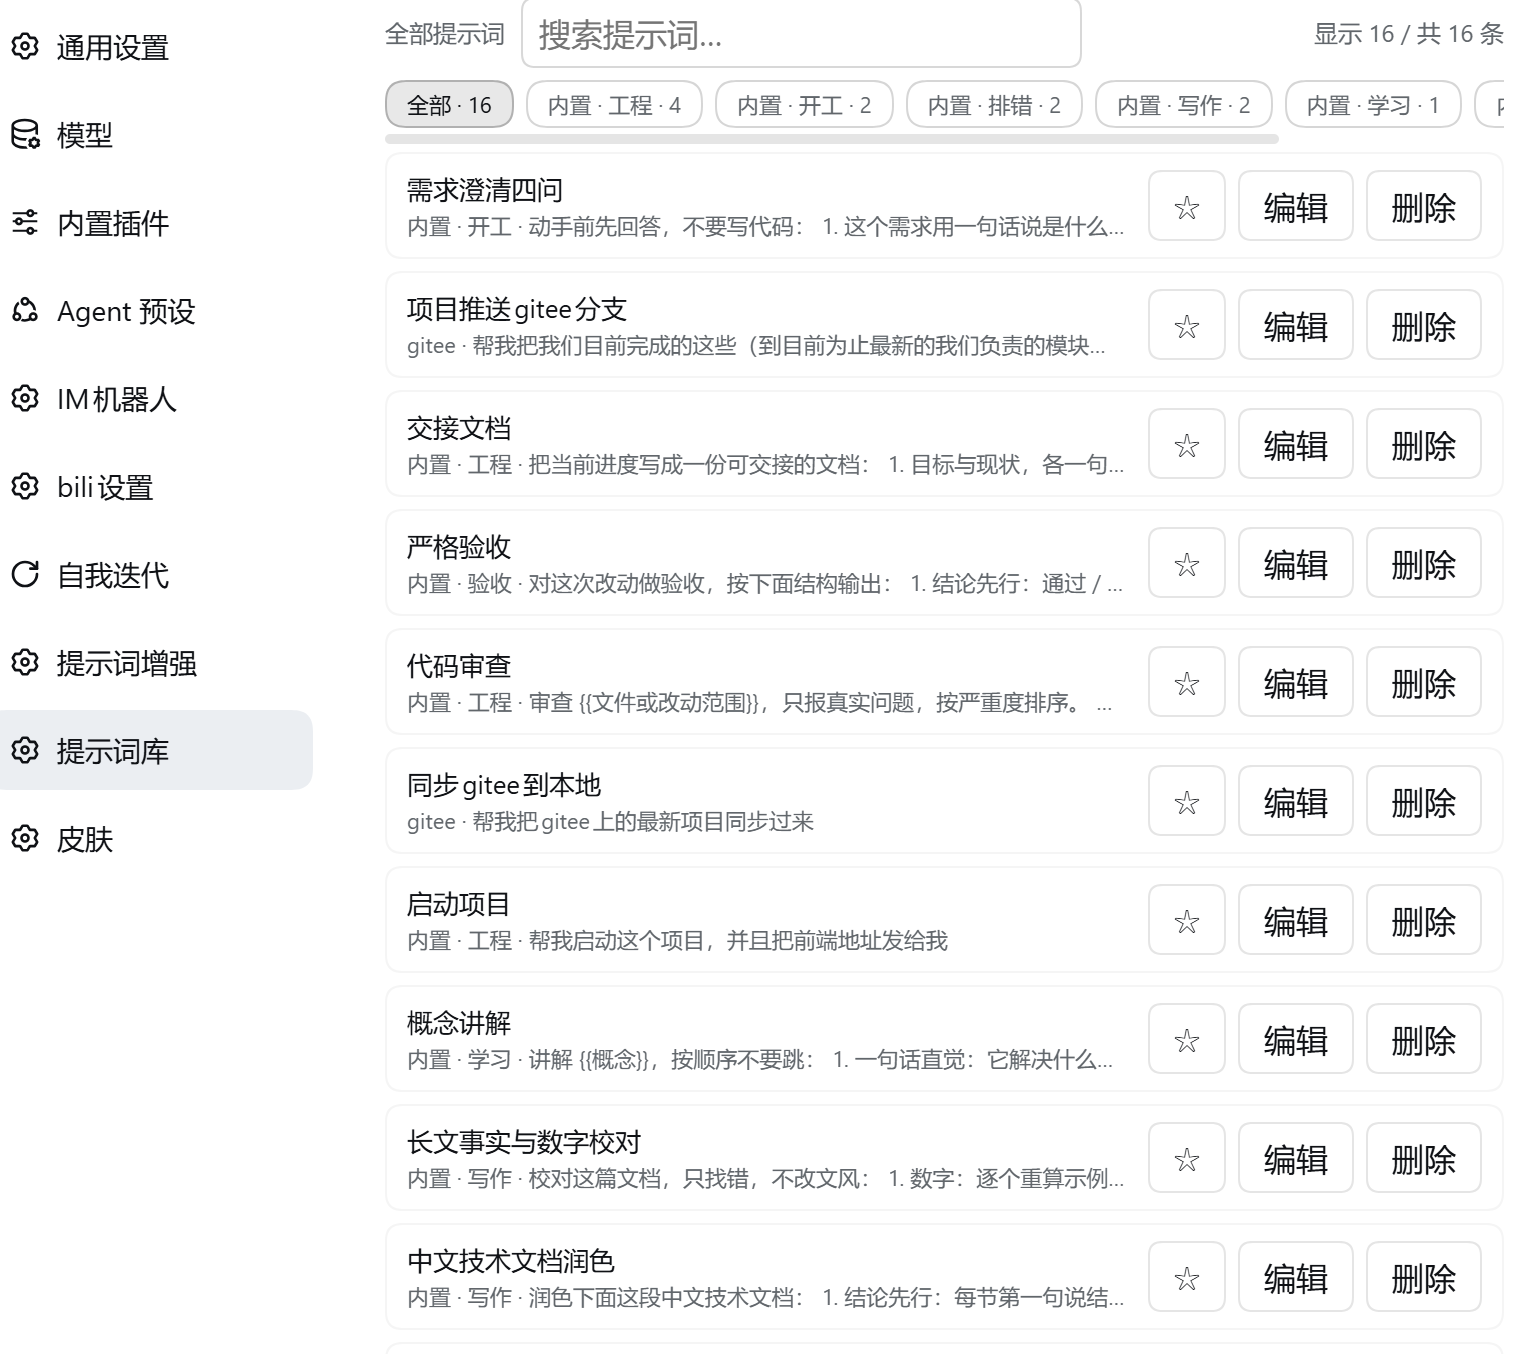The image size is (1534, 1354).
Task: Filter by 内置 · 开工 · 2
Action: pos(804,105)
